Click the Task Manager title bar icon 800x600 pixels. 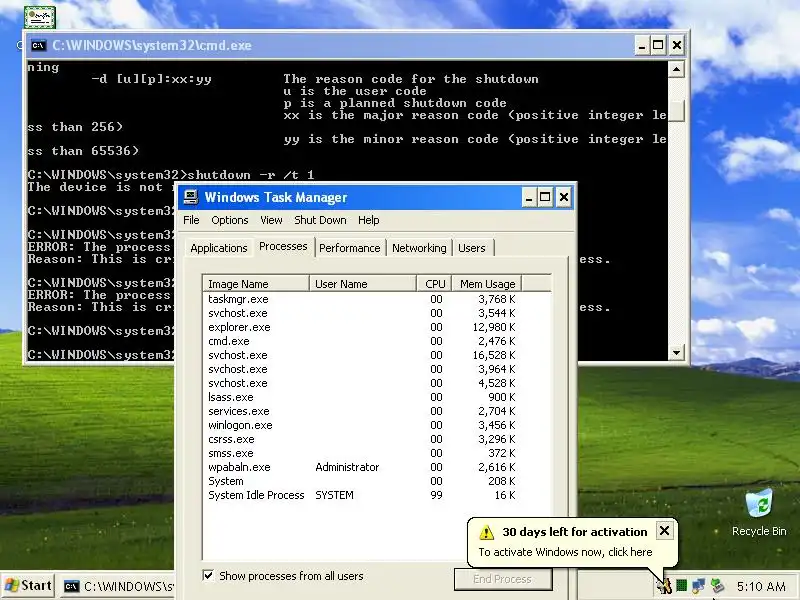click(191, 197)
